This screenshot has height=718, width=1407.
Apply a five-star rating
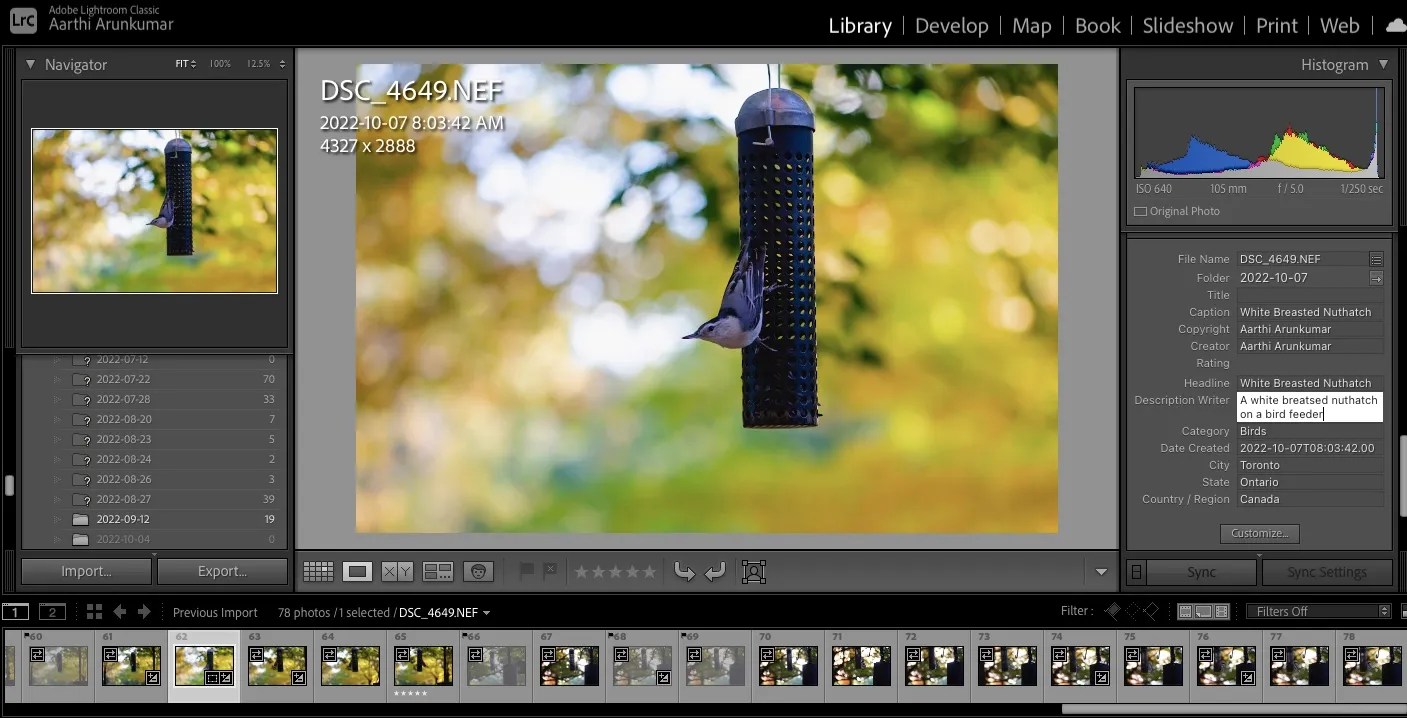click(648, 571)
